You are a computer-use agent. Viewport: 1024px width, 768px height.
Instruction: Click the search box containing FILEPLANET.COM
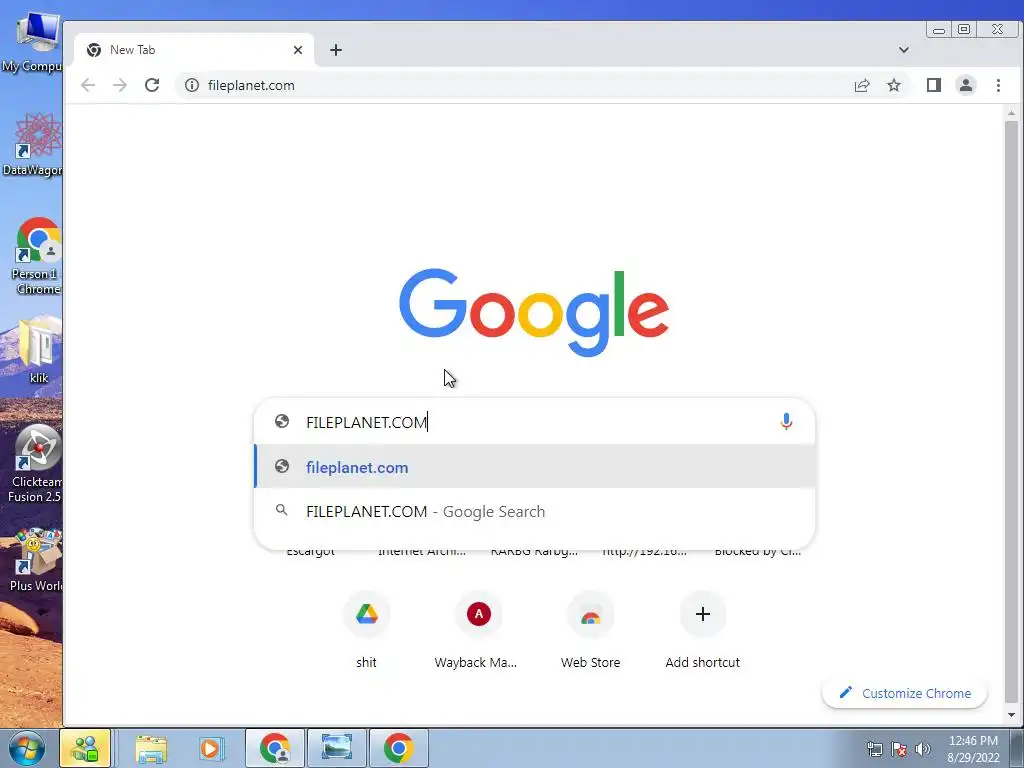pos(534,422)
